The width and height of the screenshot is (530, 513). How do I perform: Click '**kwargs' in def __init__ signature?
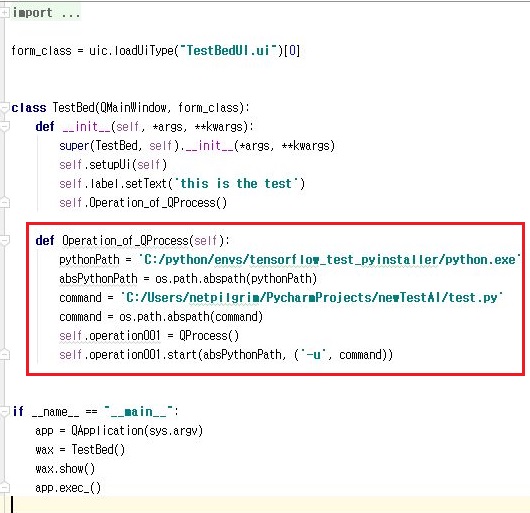(x=219, y=127)
